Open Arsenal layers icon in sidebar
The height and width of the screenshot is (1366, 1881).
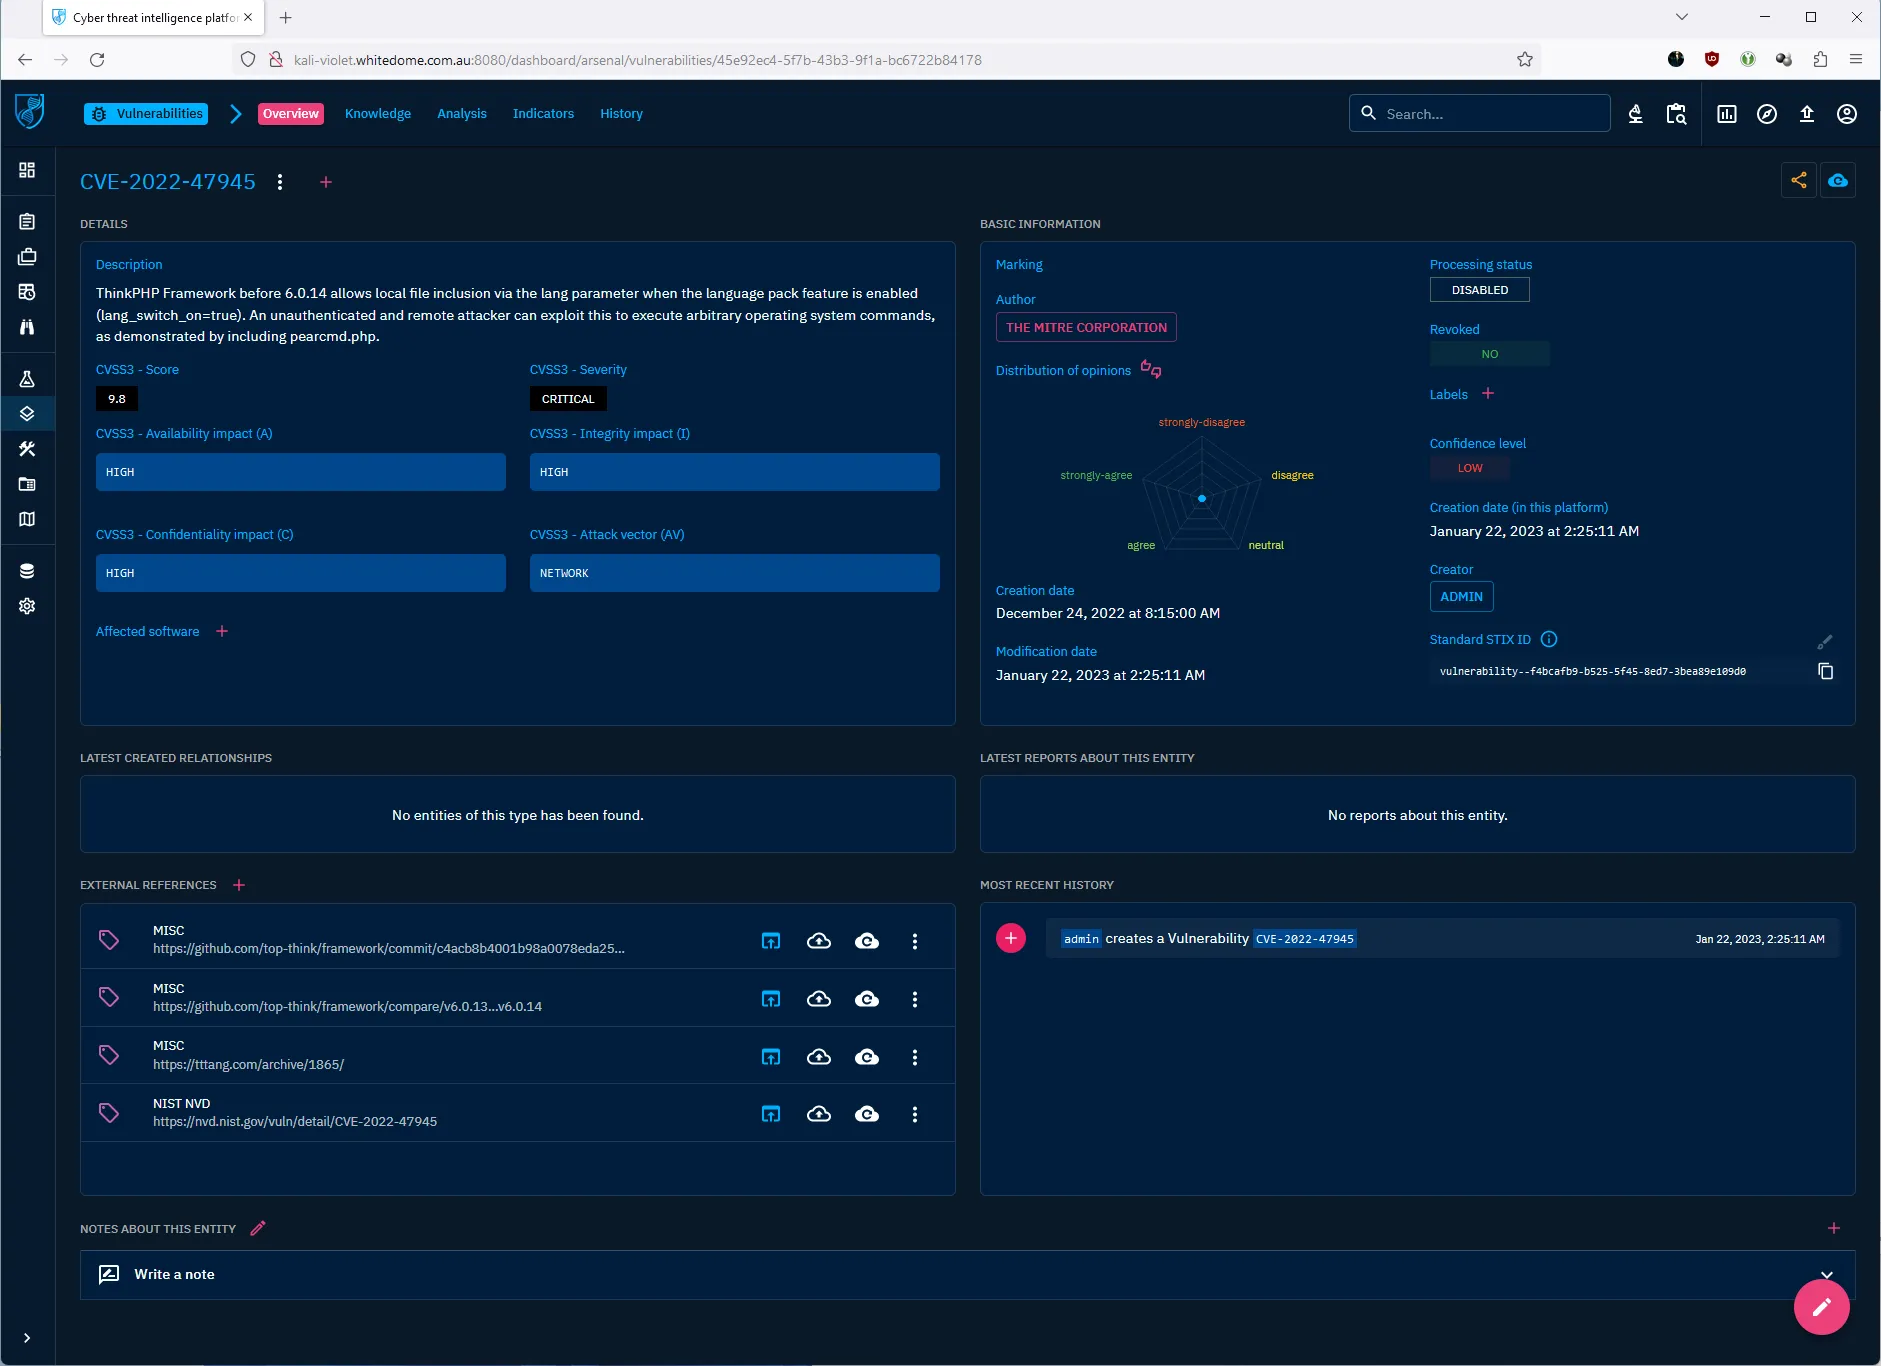(x=27, y=414)
